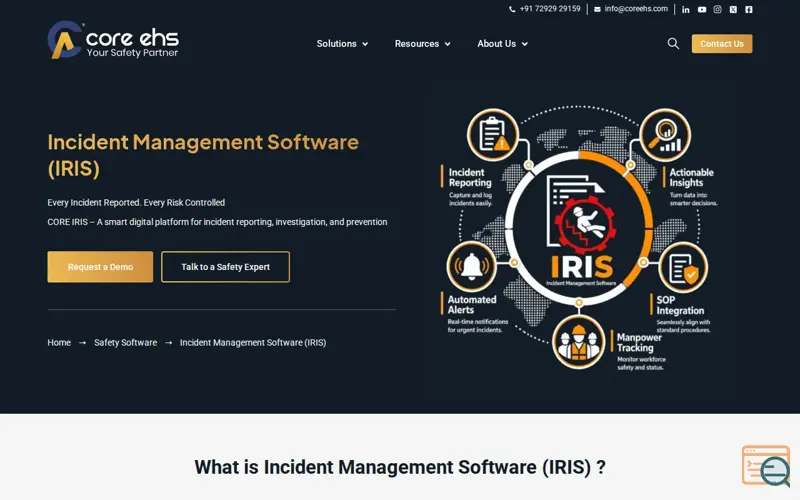
Task: Click 'Every Incident Reported. Every Risk Controlled' text
Action: click(136, 203)
